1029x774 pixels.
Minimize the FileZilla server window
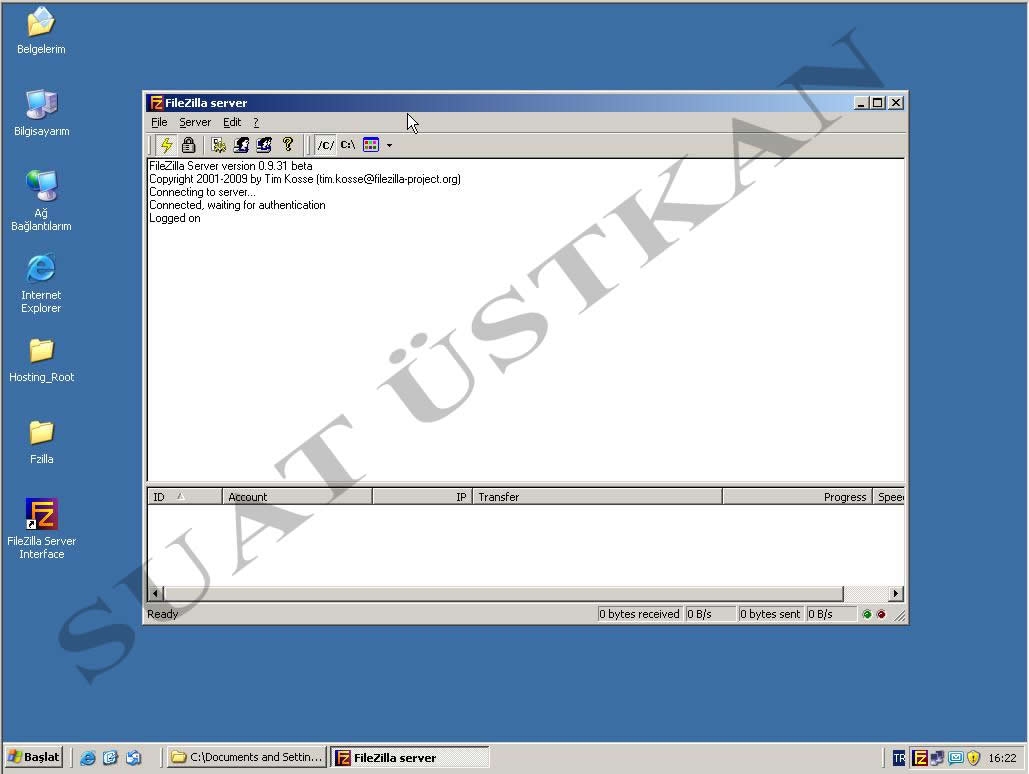[x=861, y=103]
